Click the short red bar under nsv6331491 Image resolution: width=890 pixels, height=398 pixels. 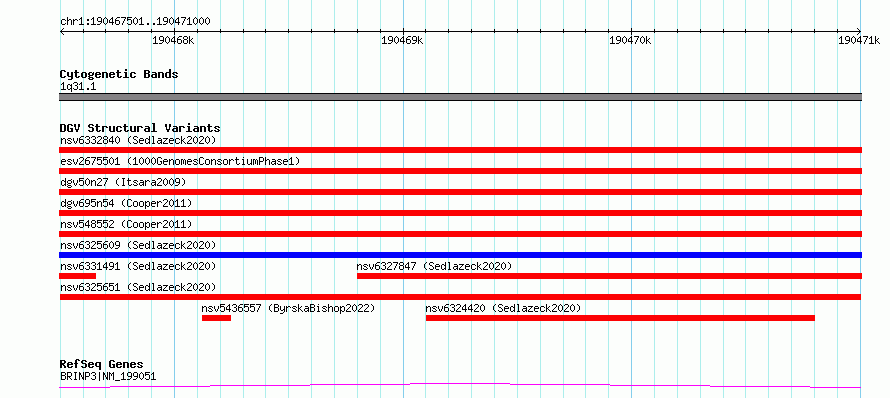[77, 276]
